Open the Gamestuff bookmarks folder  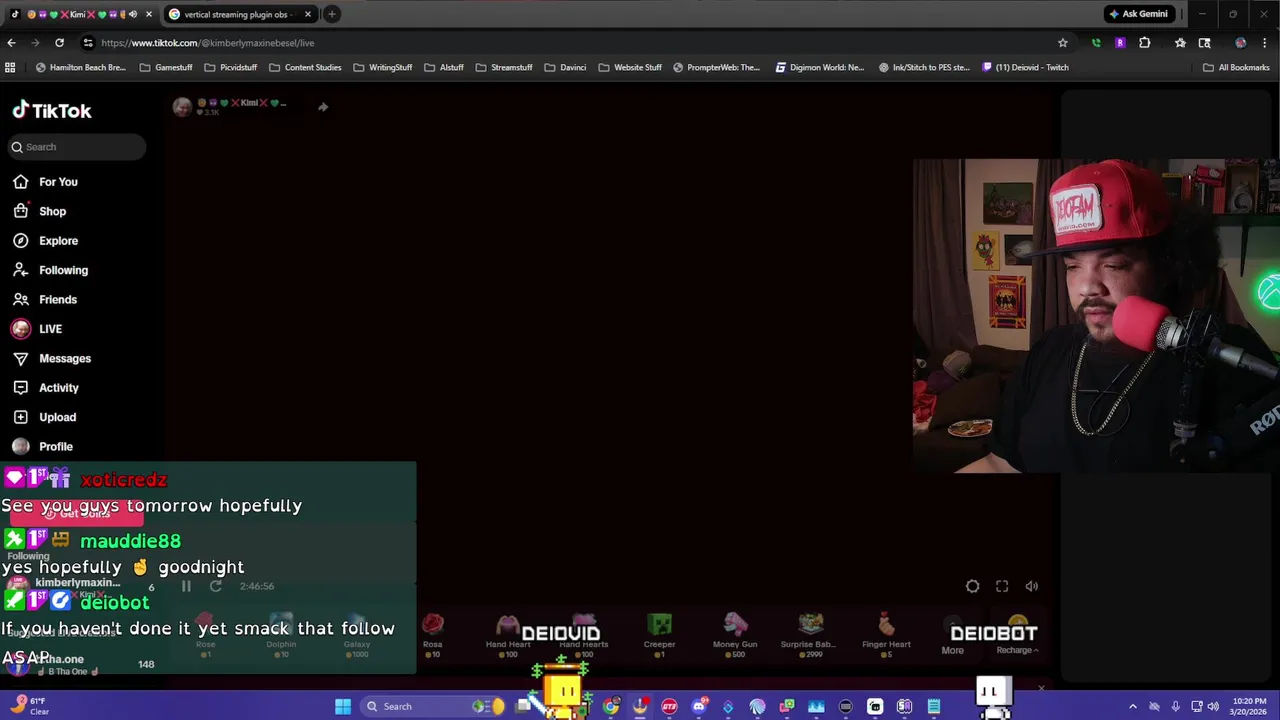pos(166,68)
